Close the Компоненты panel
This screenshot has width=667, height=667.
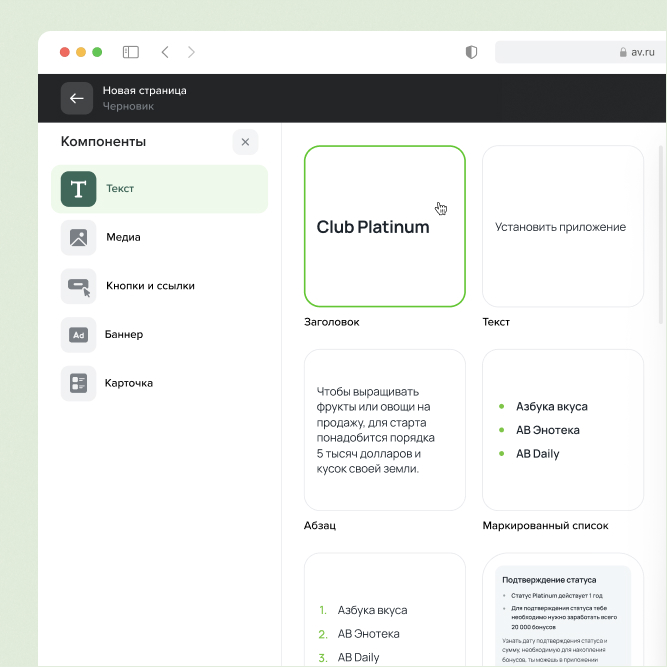tap(245, 142)
